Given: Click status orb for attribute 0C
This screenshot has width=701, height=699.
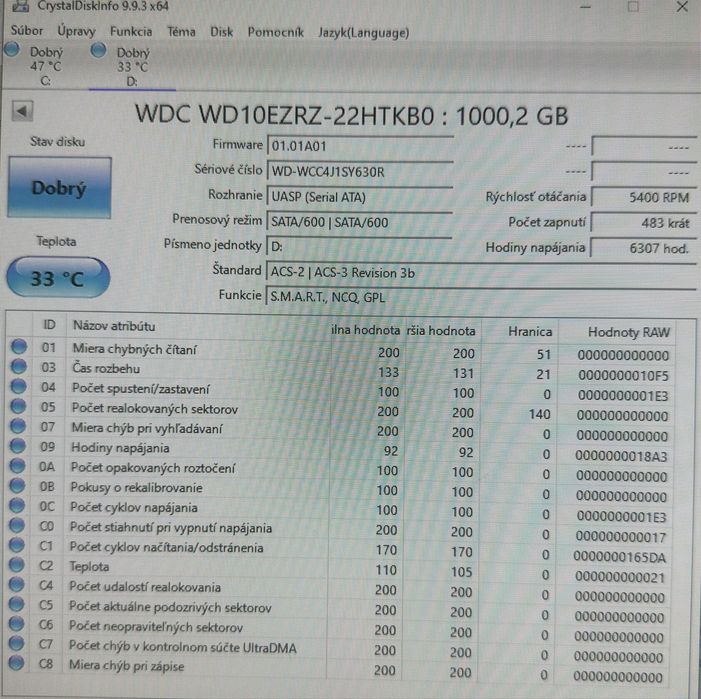Looking at the screenshot, I should [17, 505].
